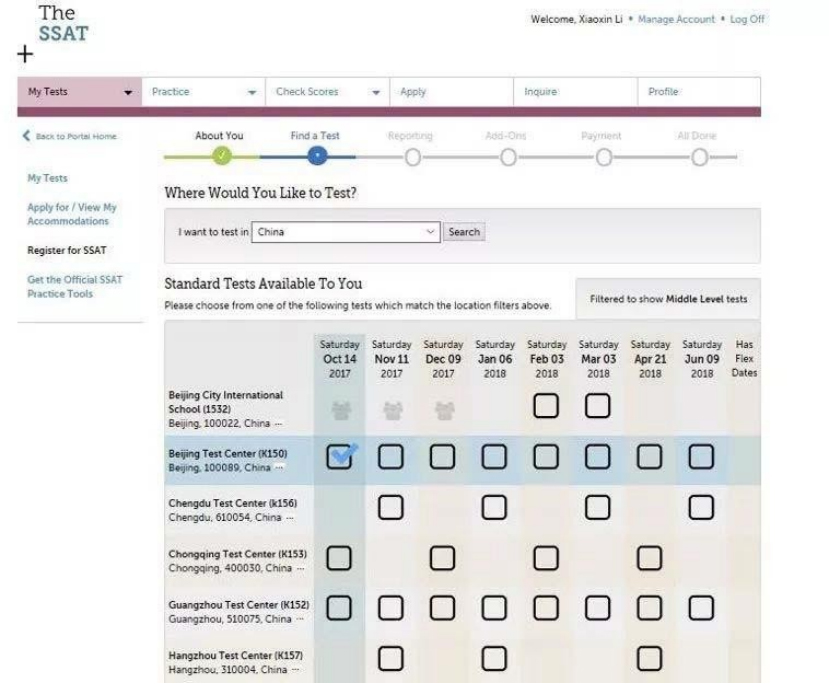Click the SSAT logo
The height and width of the screenshot is (684, 829).
pyautogui.click(x=62, y=24)
